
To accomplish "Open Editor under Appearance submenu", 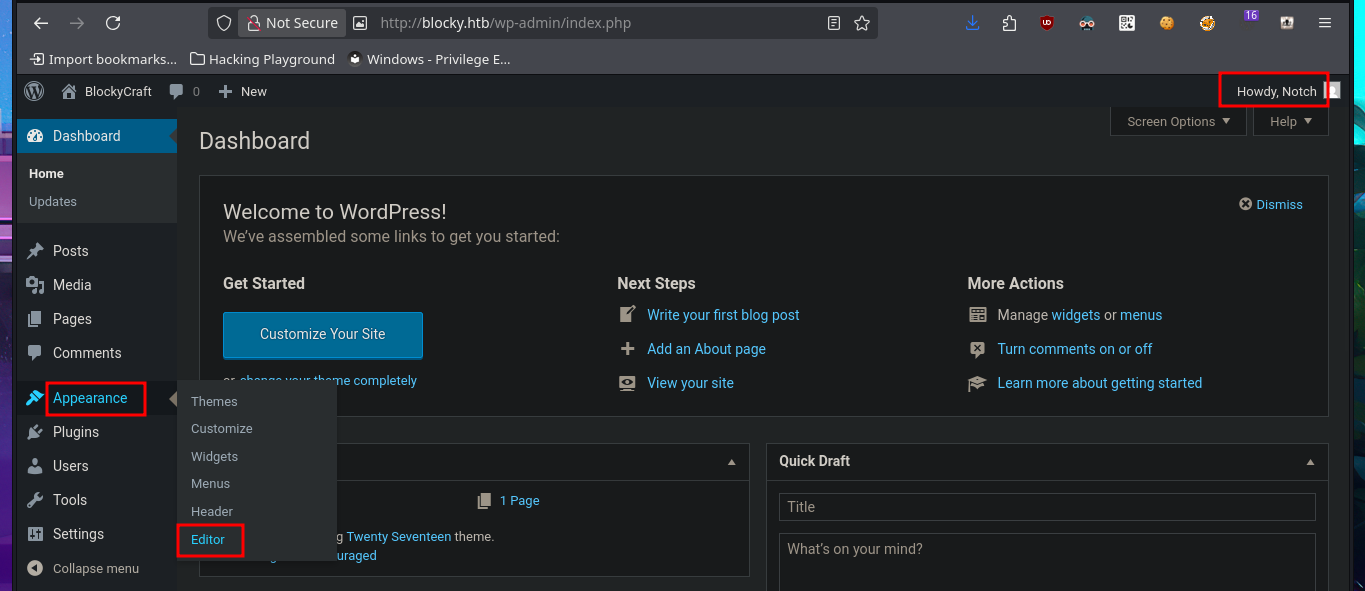I will pos(208,540).
